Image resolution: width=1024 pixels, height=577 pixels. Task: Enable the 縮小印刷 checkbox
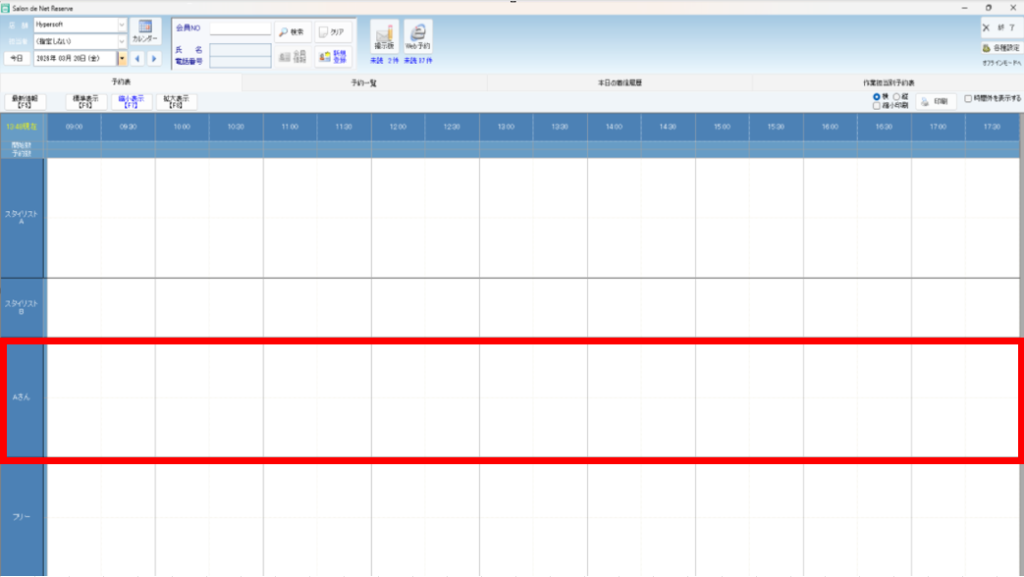tap(877, 105)
